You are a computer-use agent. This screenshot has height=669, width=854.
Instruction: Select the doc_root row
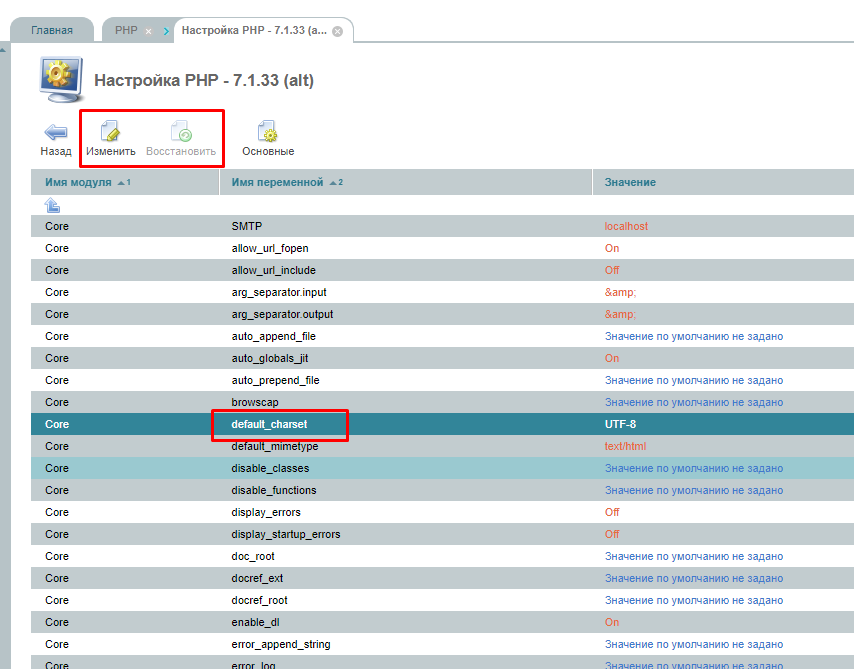442,556
